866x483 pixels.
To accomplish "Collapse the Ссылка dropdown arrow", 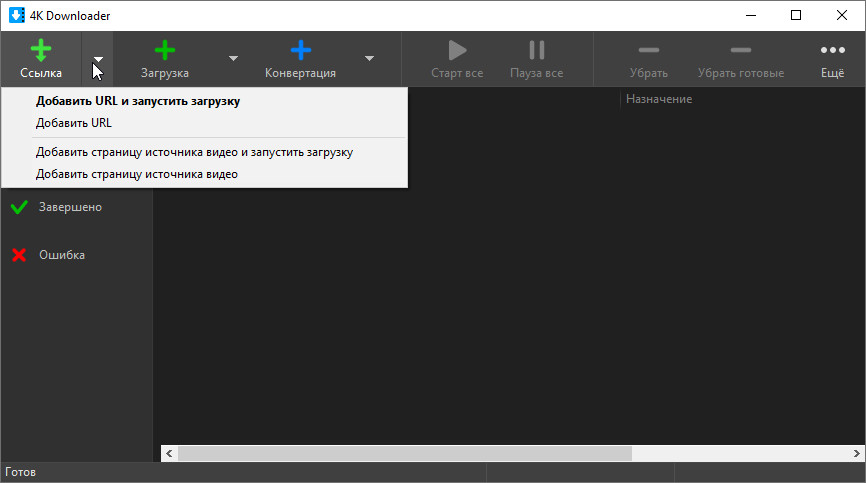I will pyautogui.click(x=98, y=59).
